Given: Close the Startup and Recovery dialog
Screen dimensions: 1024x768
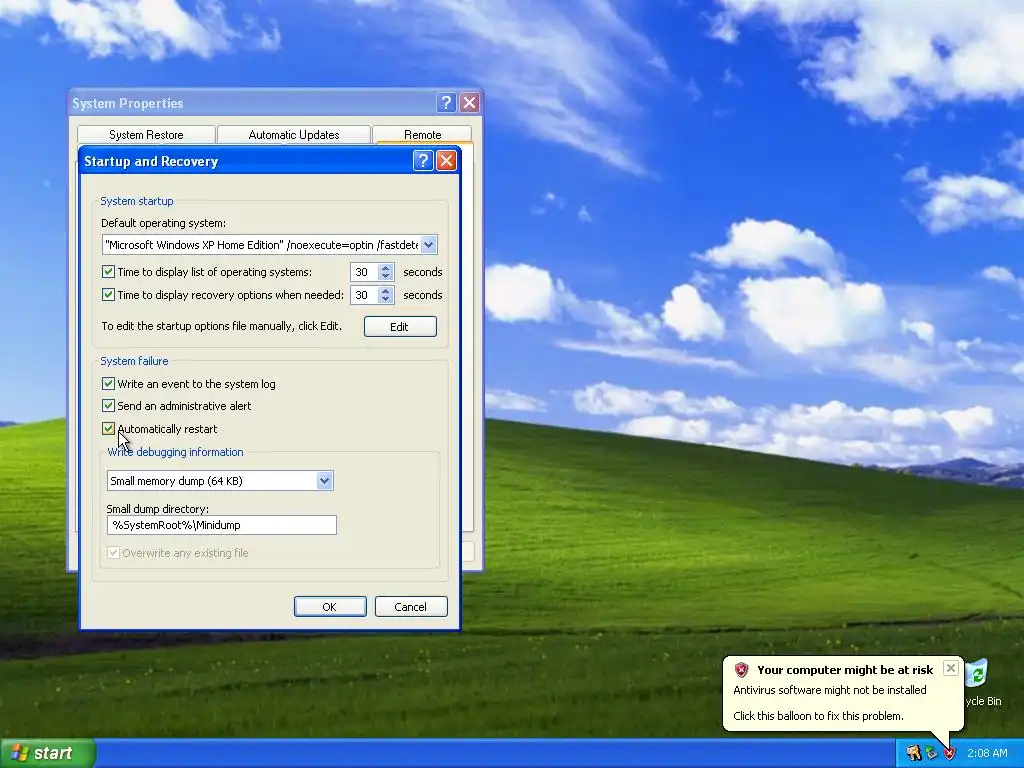Looking at the screenshot, I should tap(446, 161).
